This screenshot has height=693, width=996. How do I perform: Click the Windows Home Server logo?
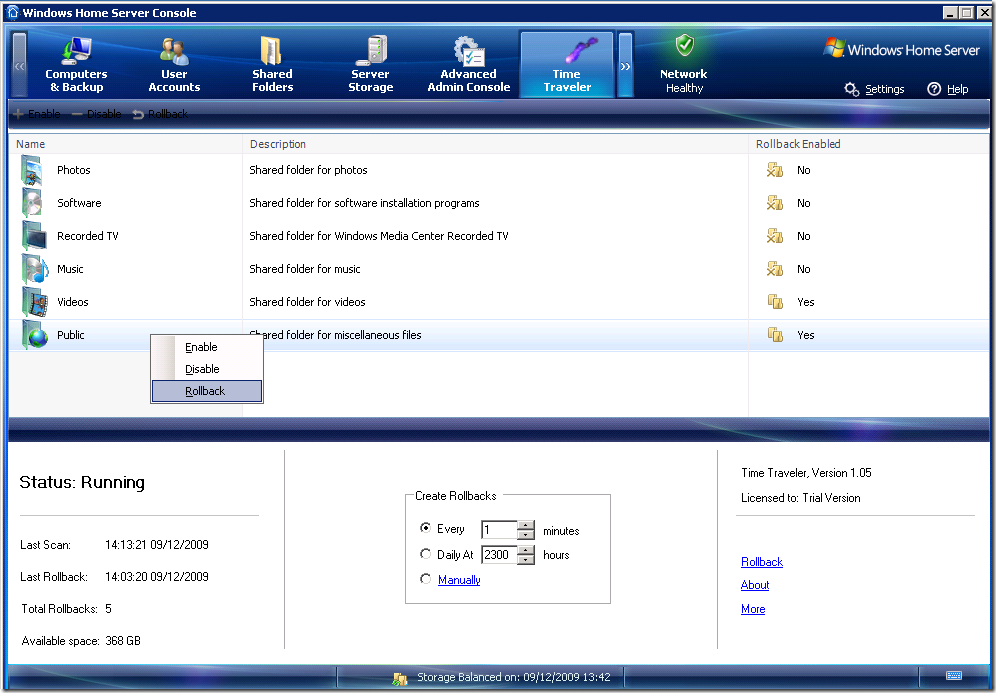coord(901,50)
